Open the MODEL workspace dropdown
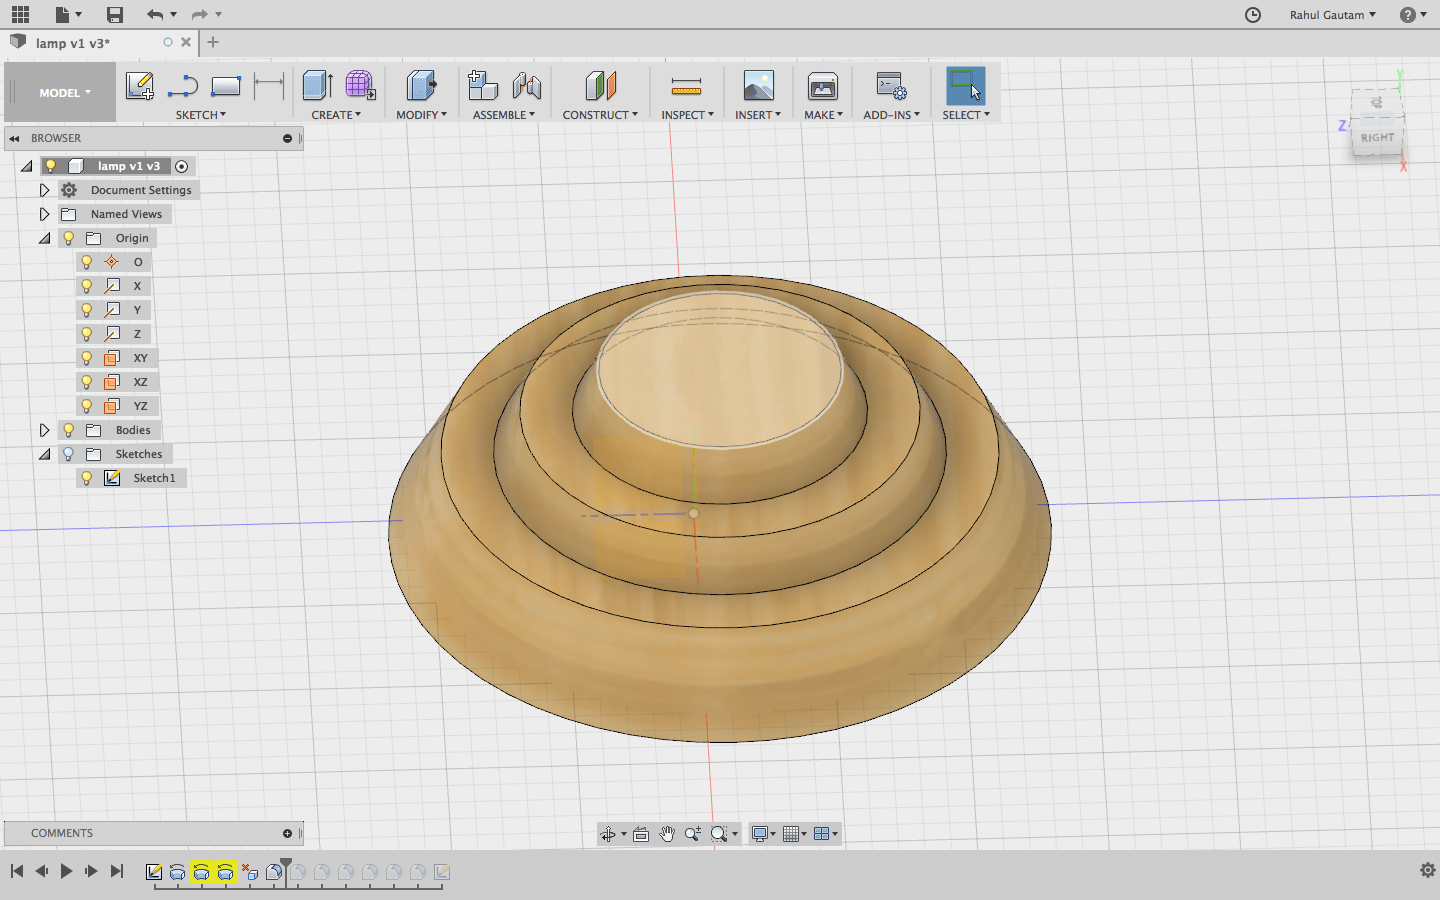Image resolution: width=1440 pixels, height=900 pixels. point(65,93)
